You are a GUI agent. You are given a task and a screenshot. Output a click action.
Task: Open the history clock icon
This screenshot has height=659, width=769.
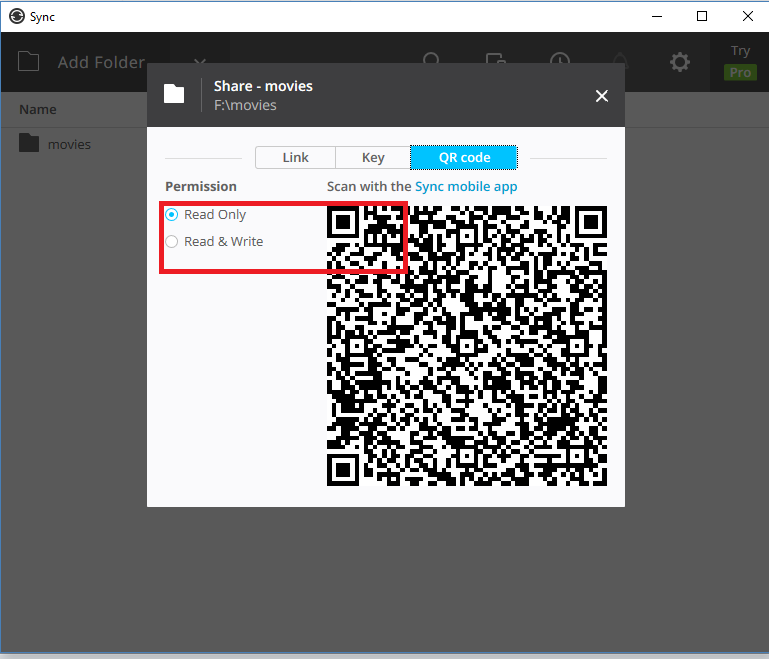[x=560, y=58]
